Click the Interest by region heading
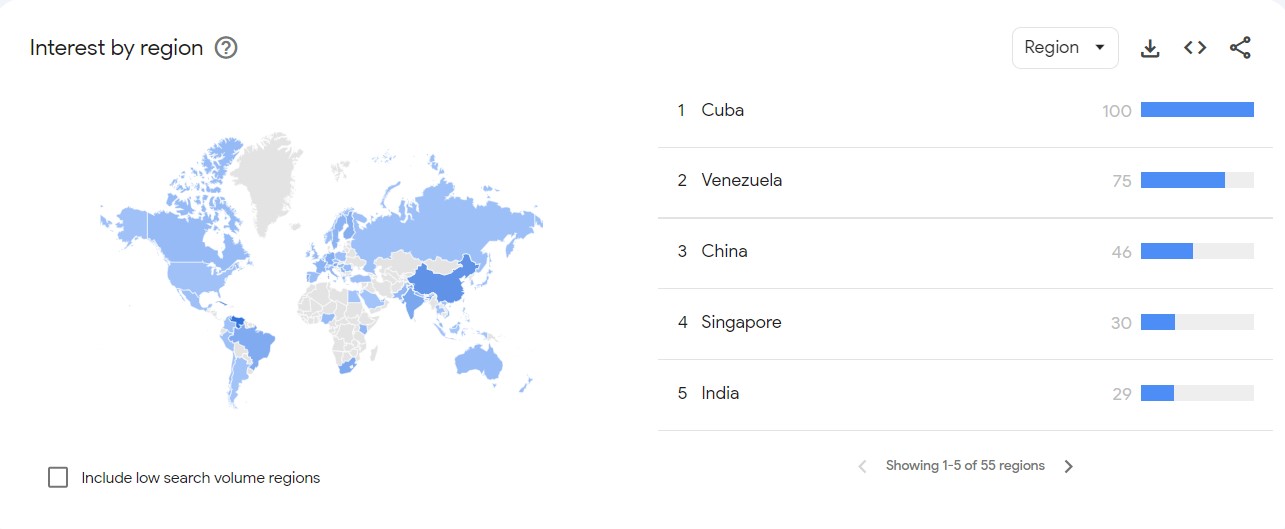This screenshot has width=1285, height=529. click(x=116, y=48)
